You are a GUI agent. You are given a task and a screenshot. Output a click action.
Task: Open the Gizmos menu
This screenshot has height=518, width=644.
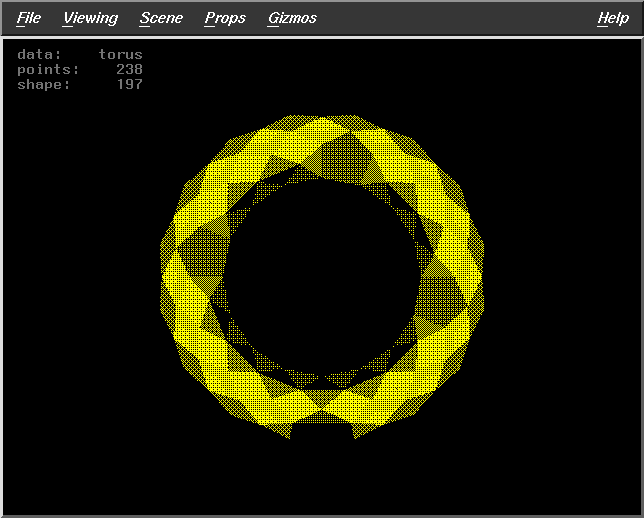(x=292, y=18)
